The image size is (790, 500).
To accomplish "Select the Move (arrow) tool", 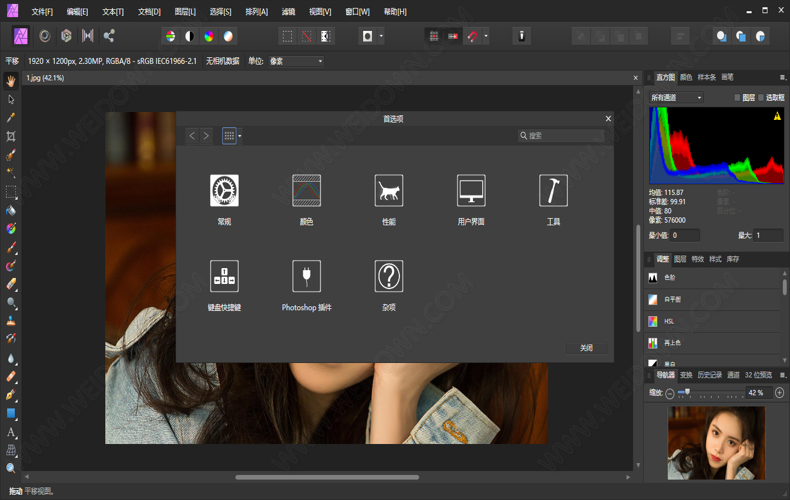I will [x=11, y=99].
